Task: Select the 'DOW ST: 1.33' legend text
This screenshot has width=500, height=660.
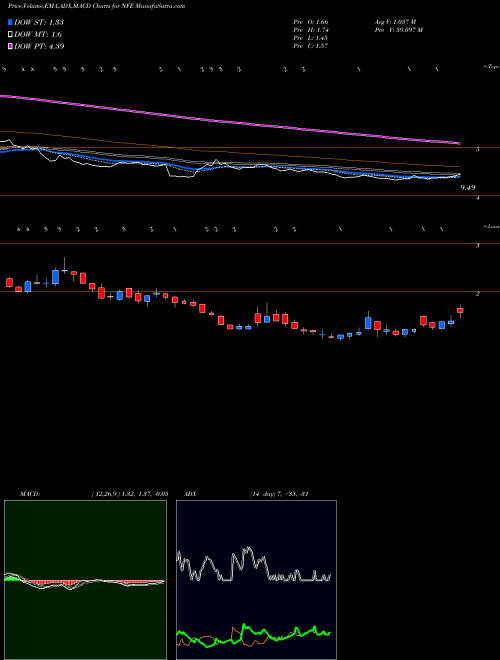Action: tap(39, 22)
